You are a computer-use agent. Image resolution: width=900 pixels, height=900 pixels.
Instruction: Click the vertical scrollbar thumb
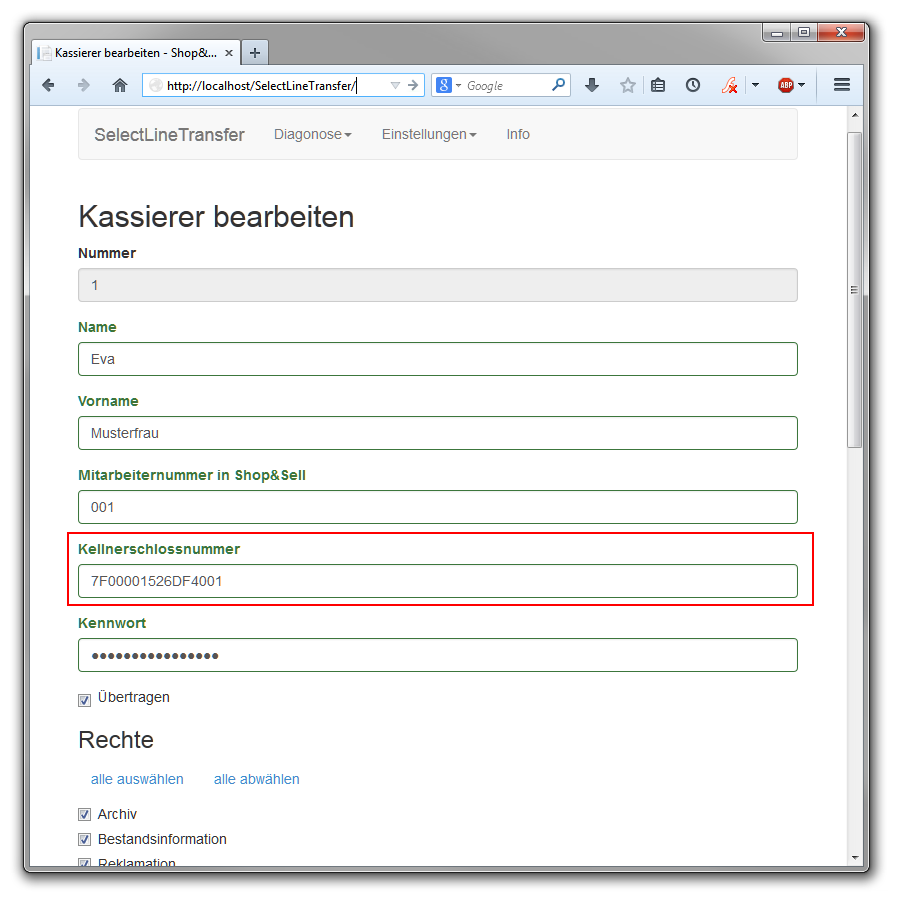click(855, 289)
